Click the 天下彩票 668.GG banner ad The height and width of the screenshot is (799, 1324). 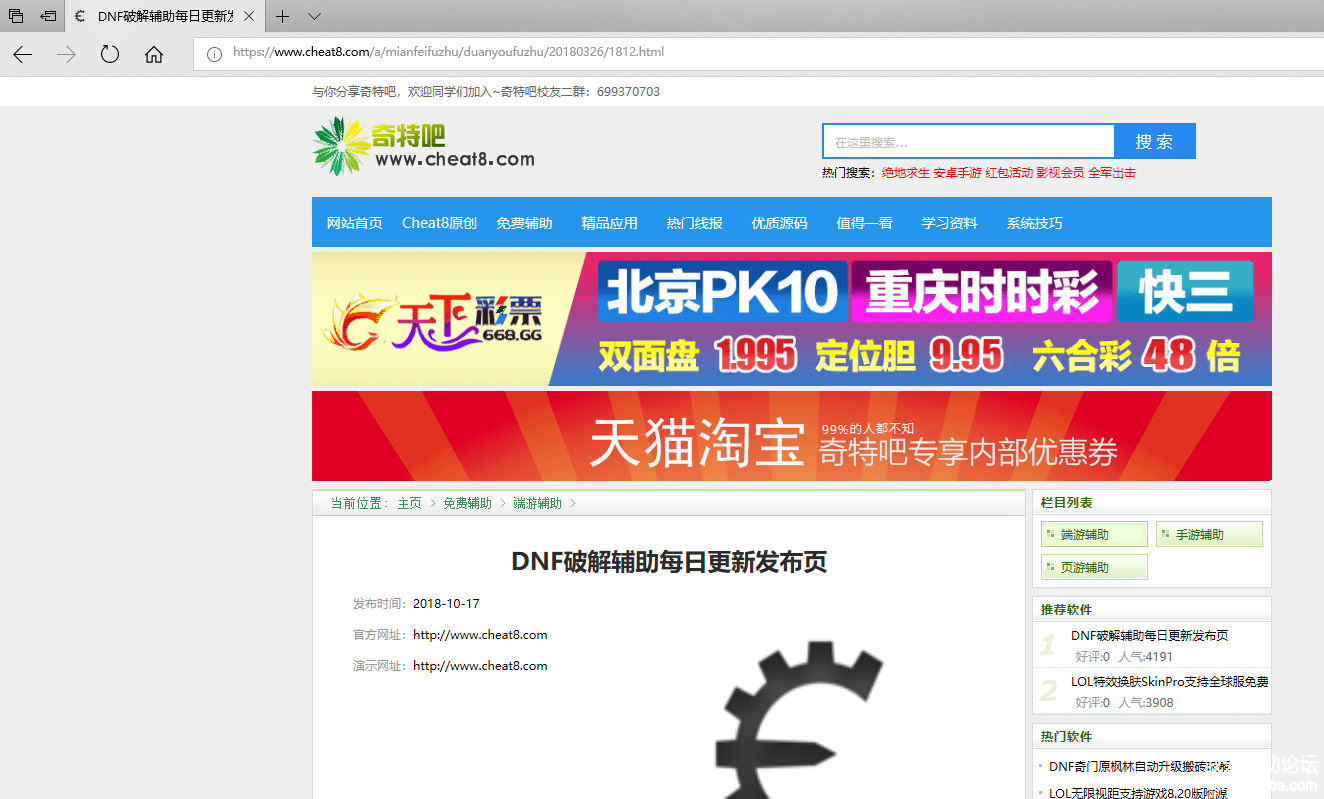coord(792,319)
